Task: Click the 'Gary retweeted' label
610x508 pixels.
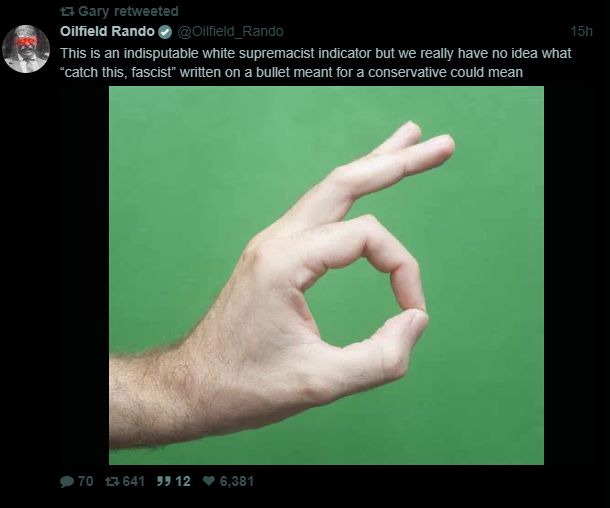Action: pyautogui.click(x=128, y=11)
